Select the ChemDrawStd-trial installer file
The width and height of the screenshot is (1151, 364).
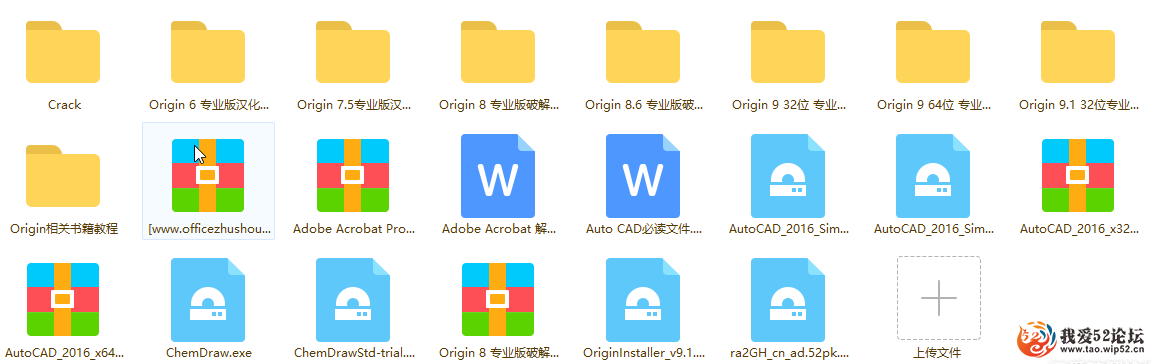[353, 299]
